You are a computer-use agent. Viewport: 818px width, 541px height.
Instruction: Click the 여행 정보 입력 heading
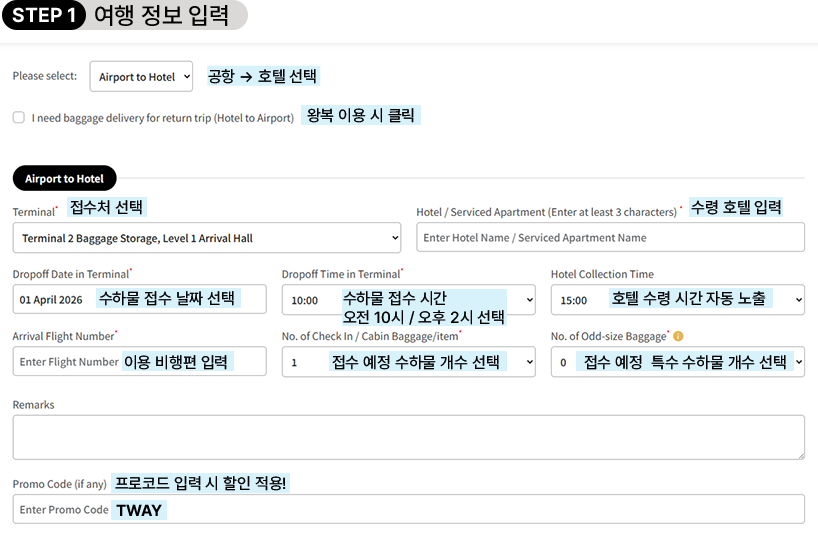pos(161,16)
